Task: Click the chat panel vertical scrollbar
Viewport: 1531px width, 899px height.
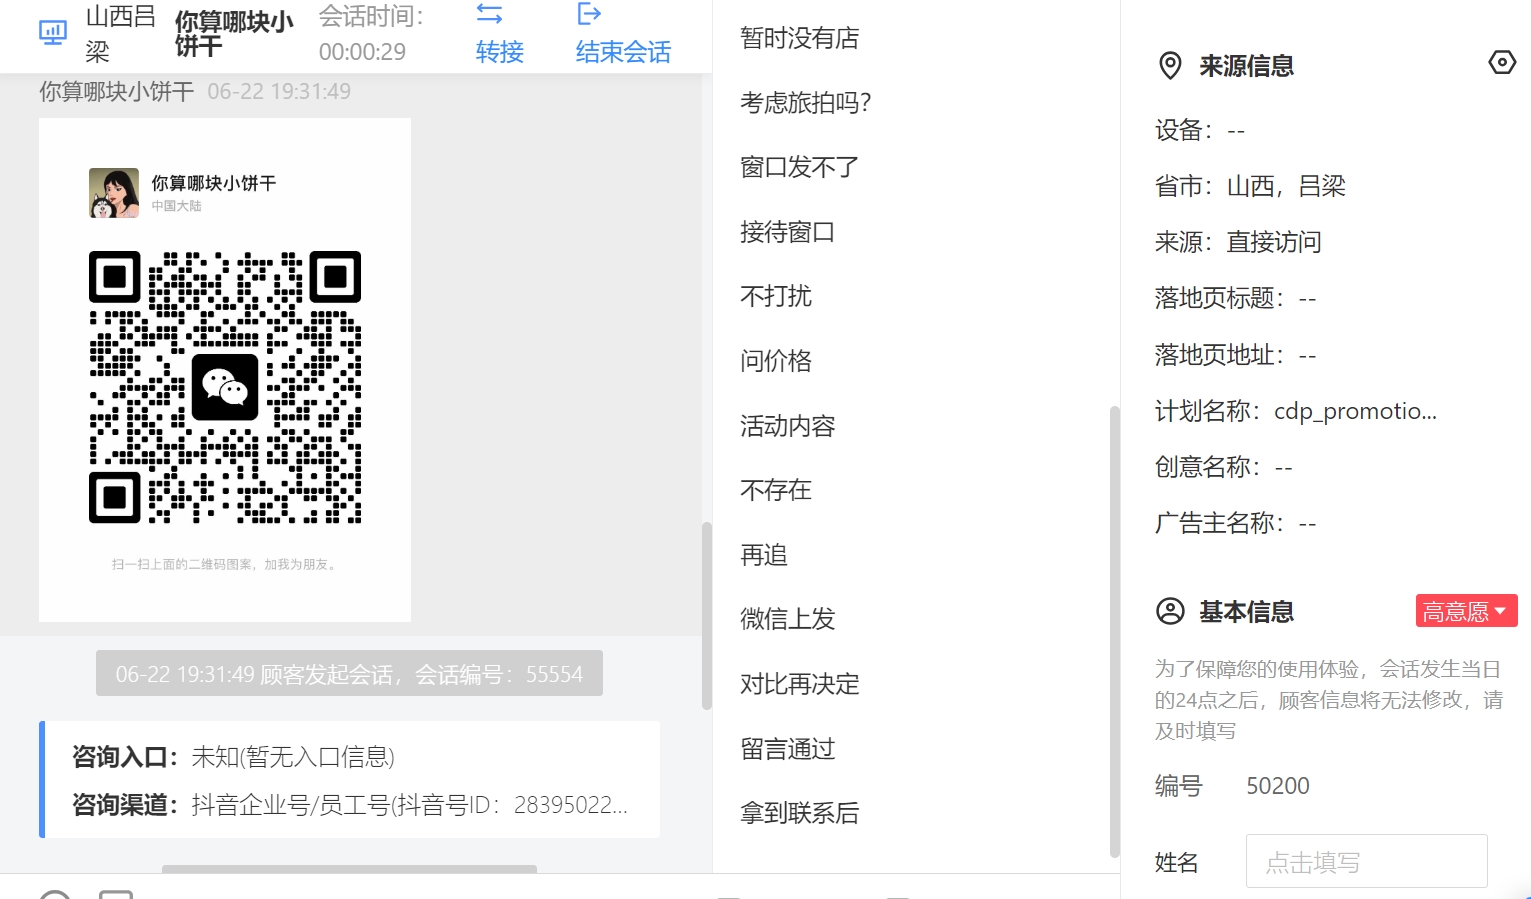Action: [707, 615]
